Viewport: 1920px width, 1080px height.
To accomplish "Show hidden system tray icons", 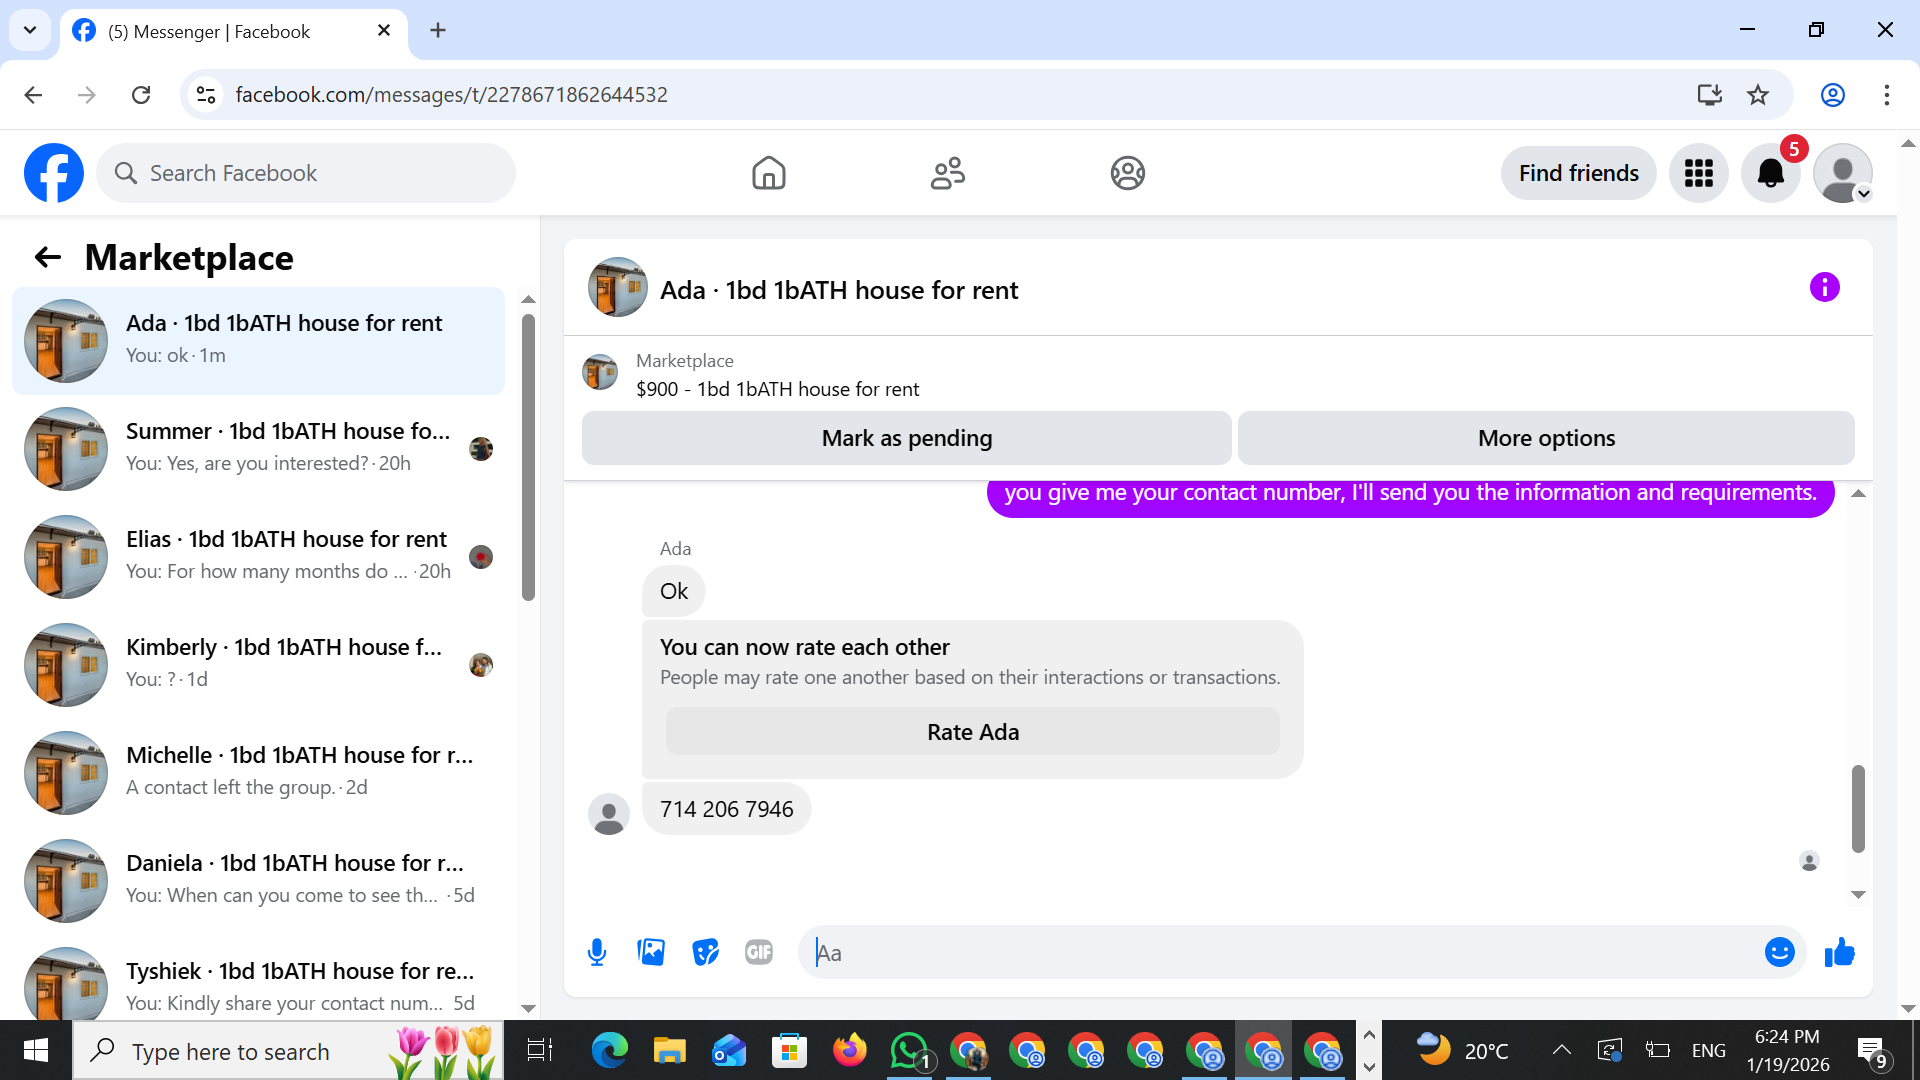I will click(x=1561, y=1050).
